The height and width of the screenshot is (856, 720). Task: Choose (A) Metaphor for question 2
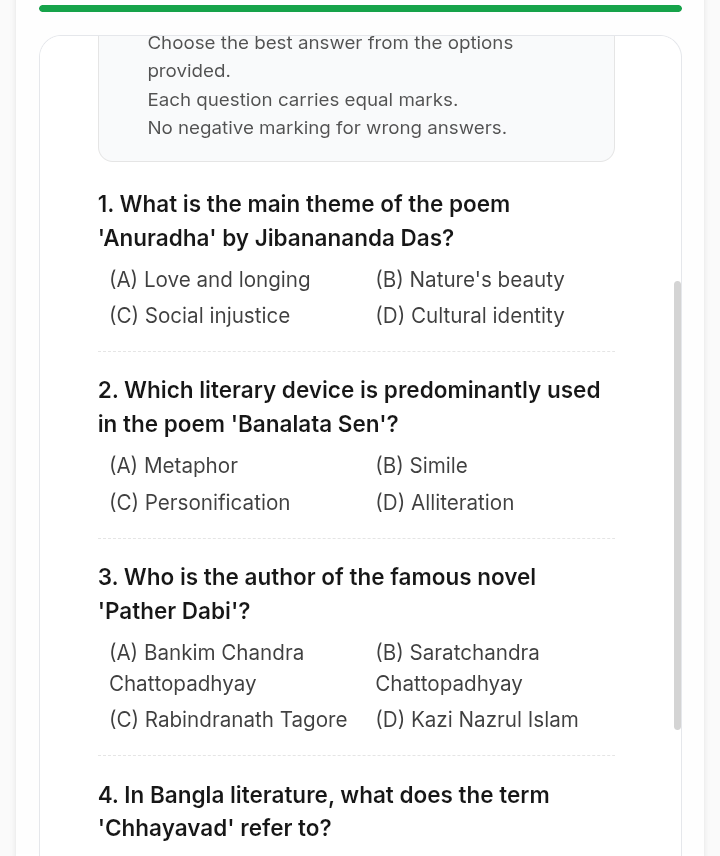tap(174, 466)
